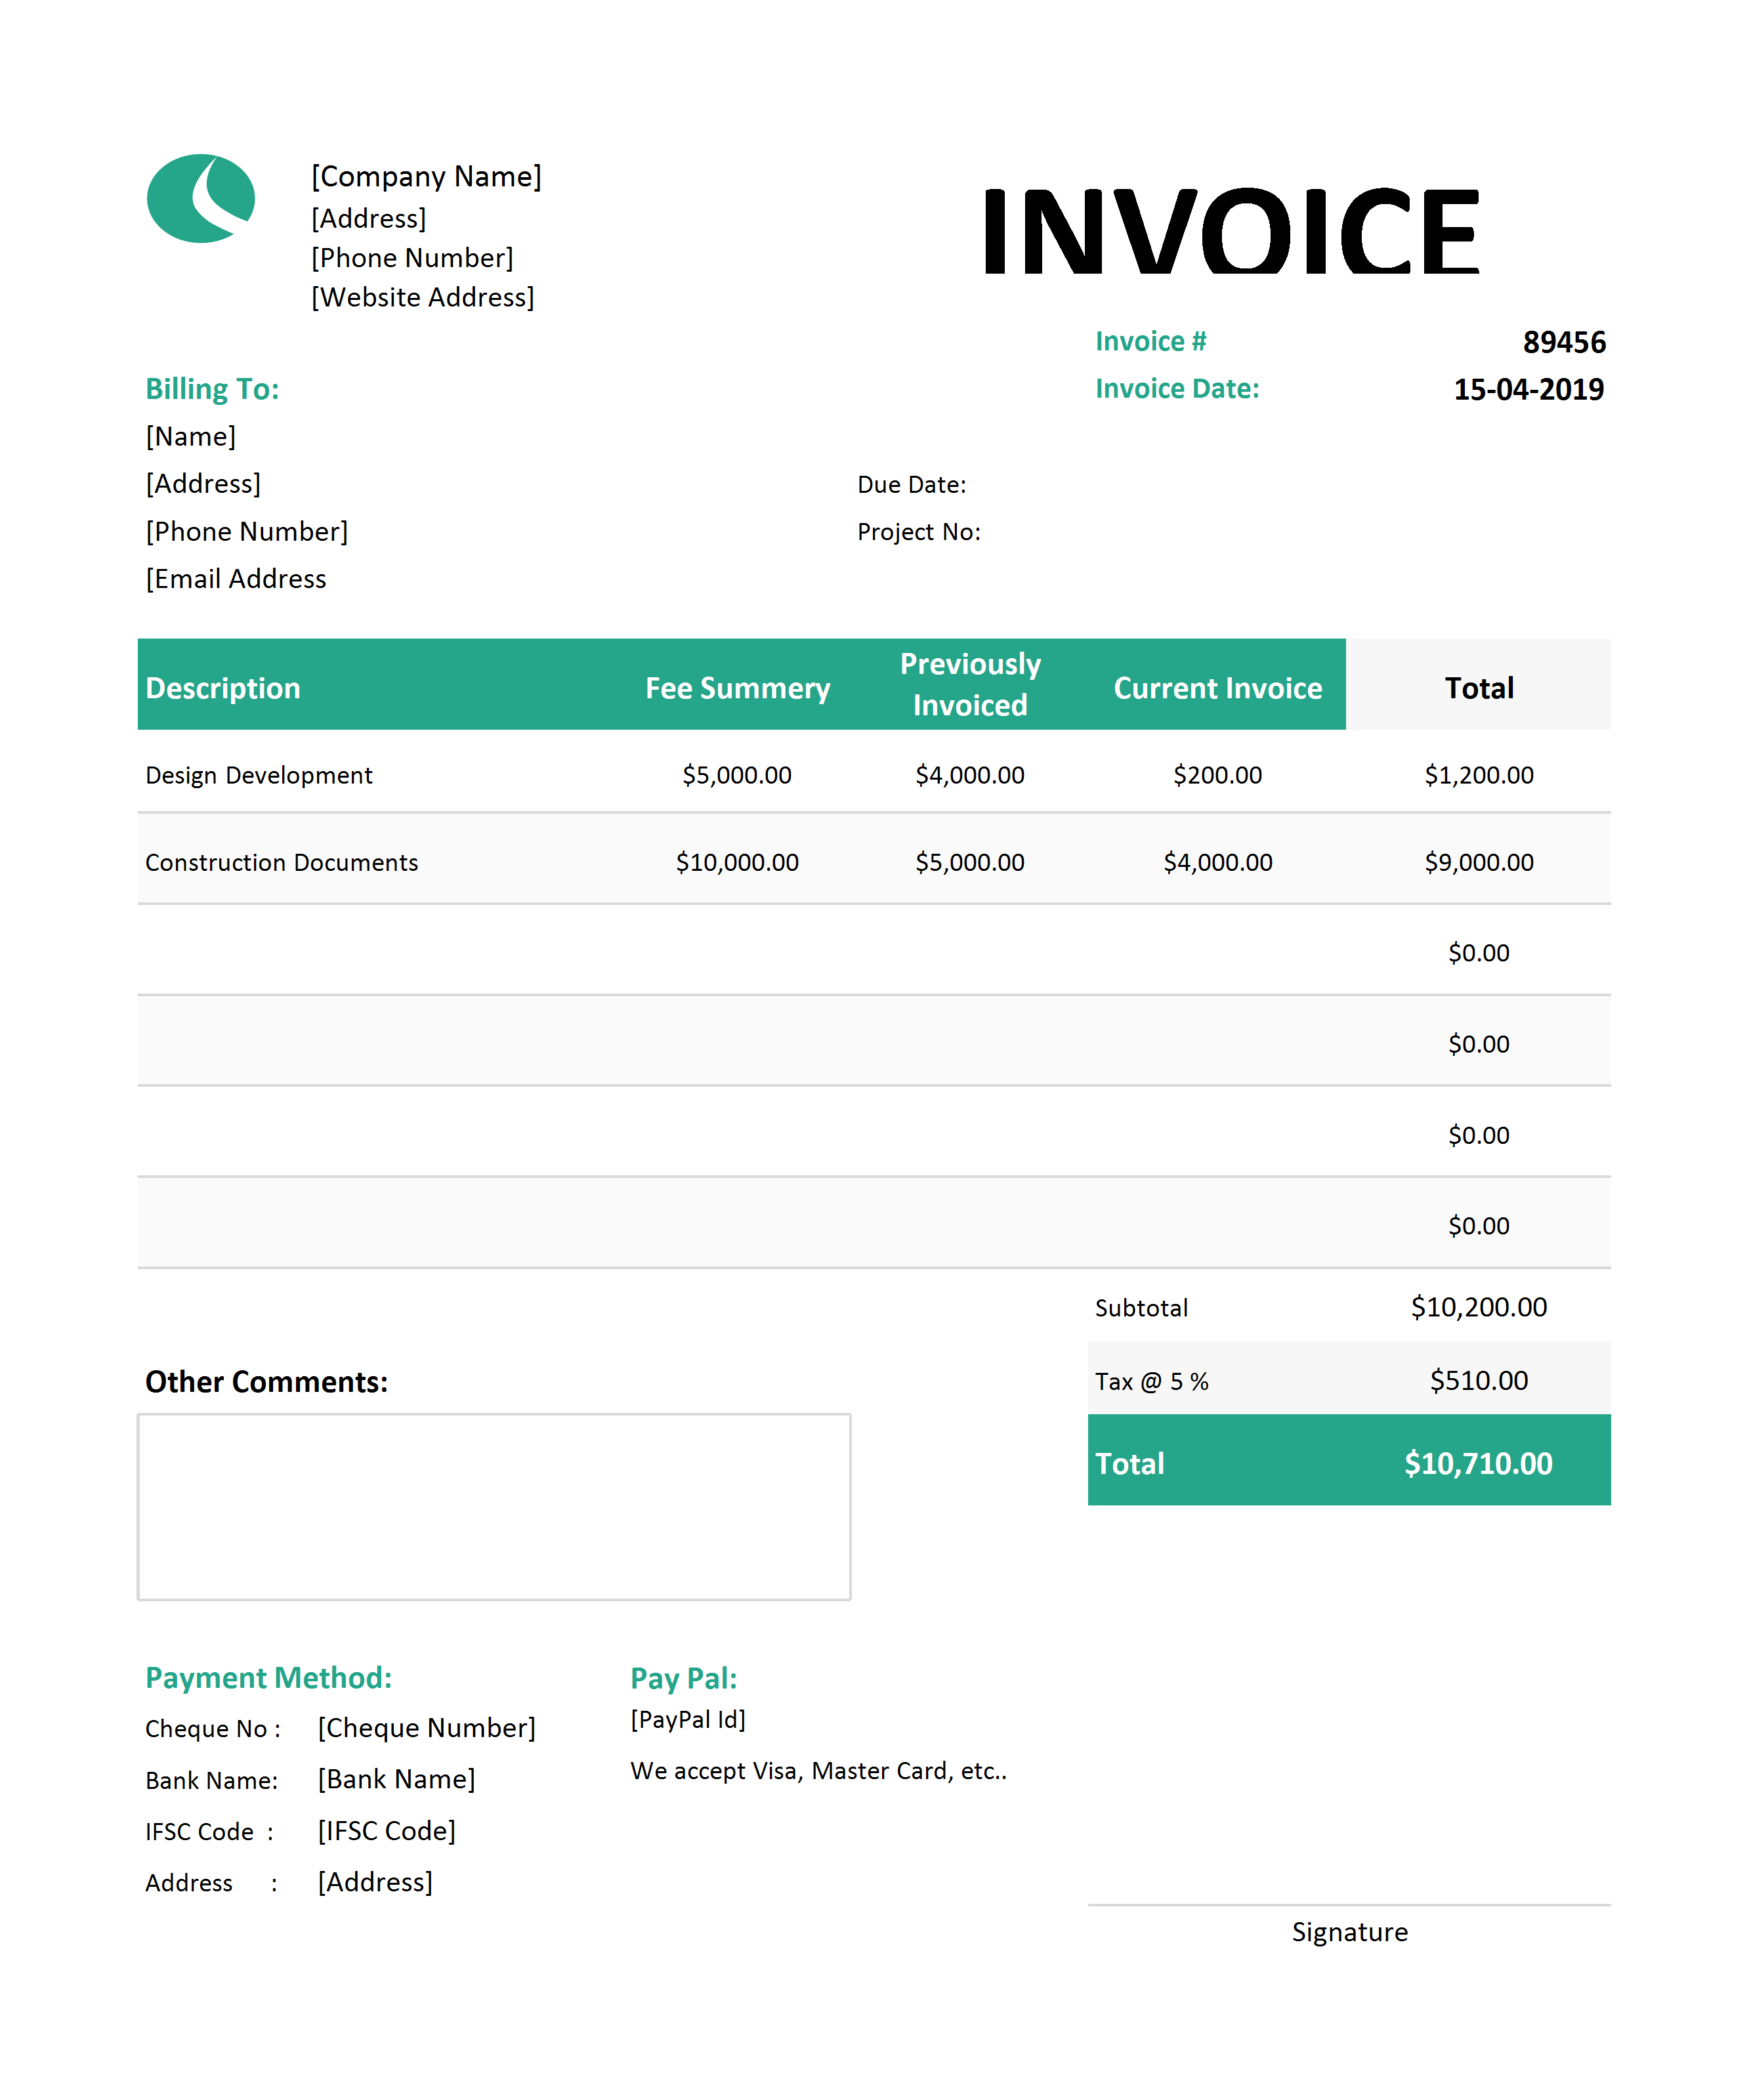The image size is (1749, 2100).
Task: Click the Project No field label
Action: click(x=918, y=532)
